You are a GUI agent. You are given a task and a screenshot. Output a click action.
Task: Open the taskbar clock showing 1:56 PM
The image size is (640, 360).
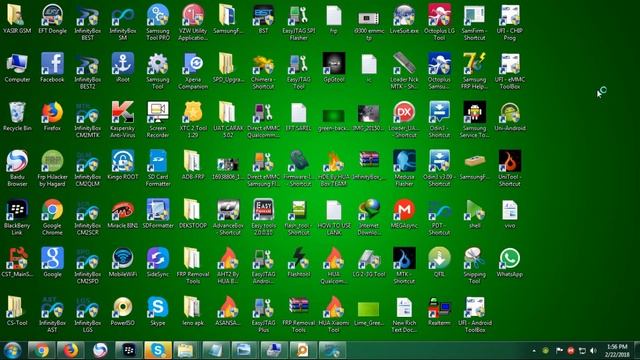coord(617,351)
